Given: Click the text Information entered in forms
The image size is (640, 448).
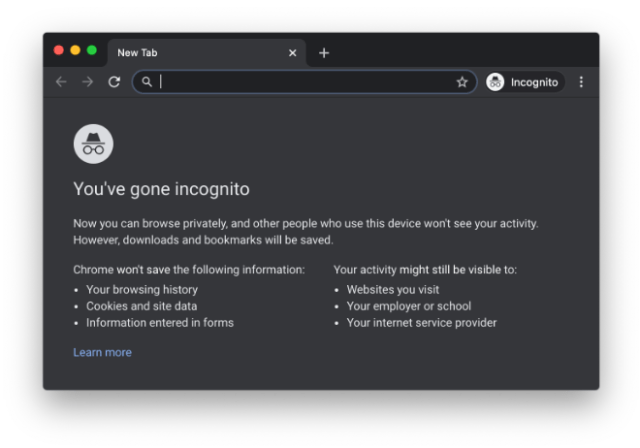Looking at the screenshot, I should click(x=160, y=323).
